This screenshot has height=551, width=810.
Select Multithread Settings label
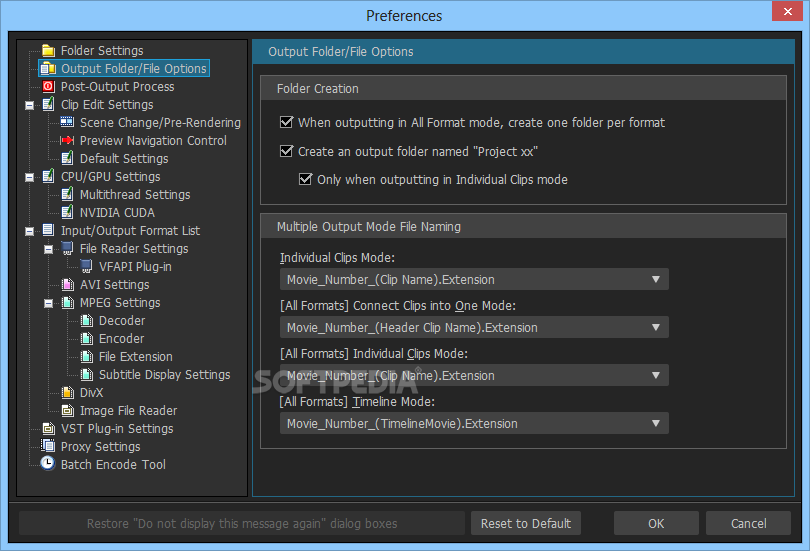[135, 195]
